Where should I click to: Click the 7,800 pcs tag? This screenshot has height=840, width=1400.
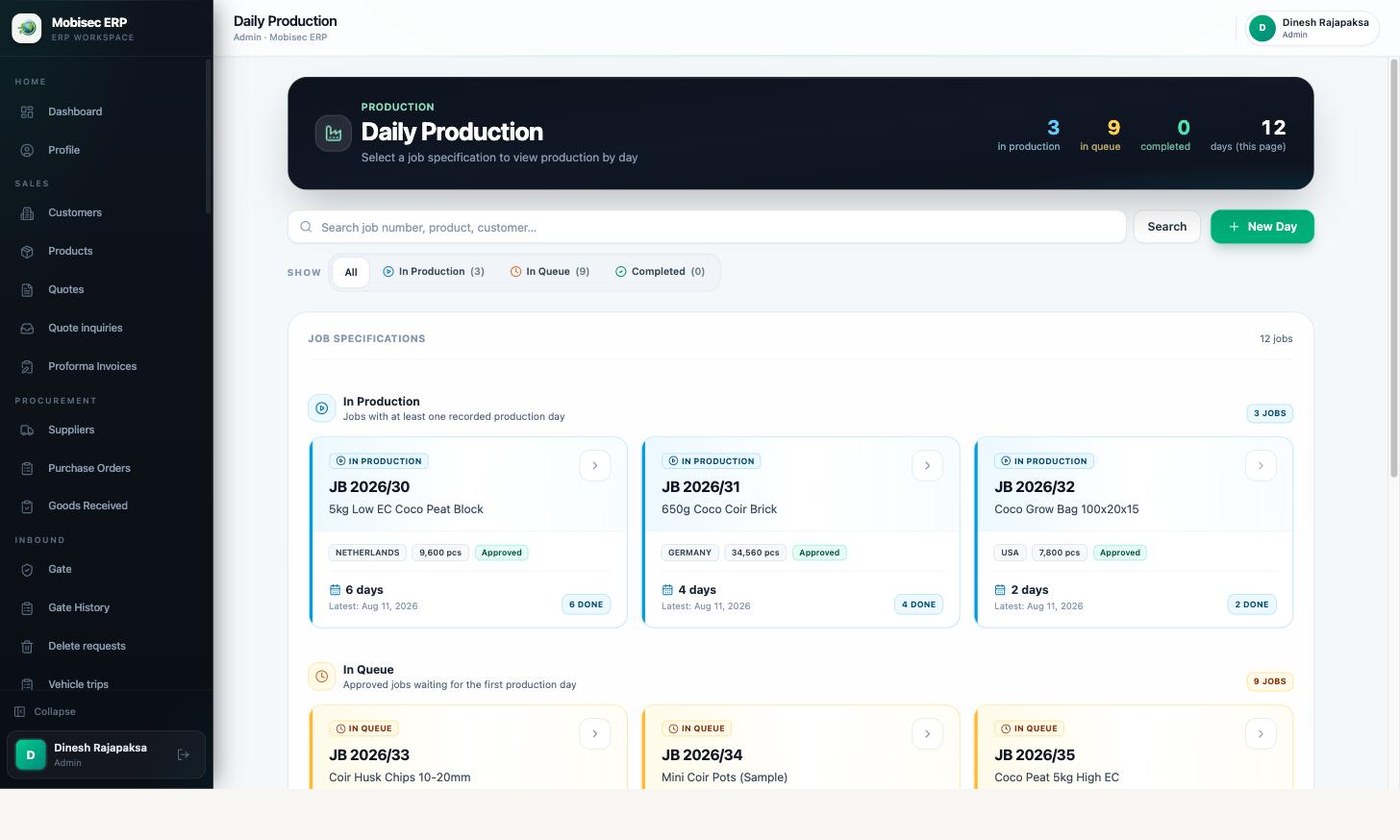(x=1059, y=552)
